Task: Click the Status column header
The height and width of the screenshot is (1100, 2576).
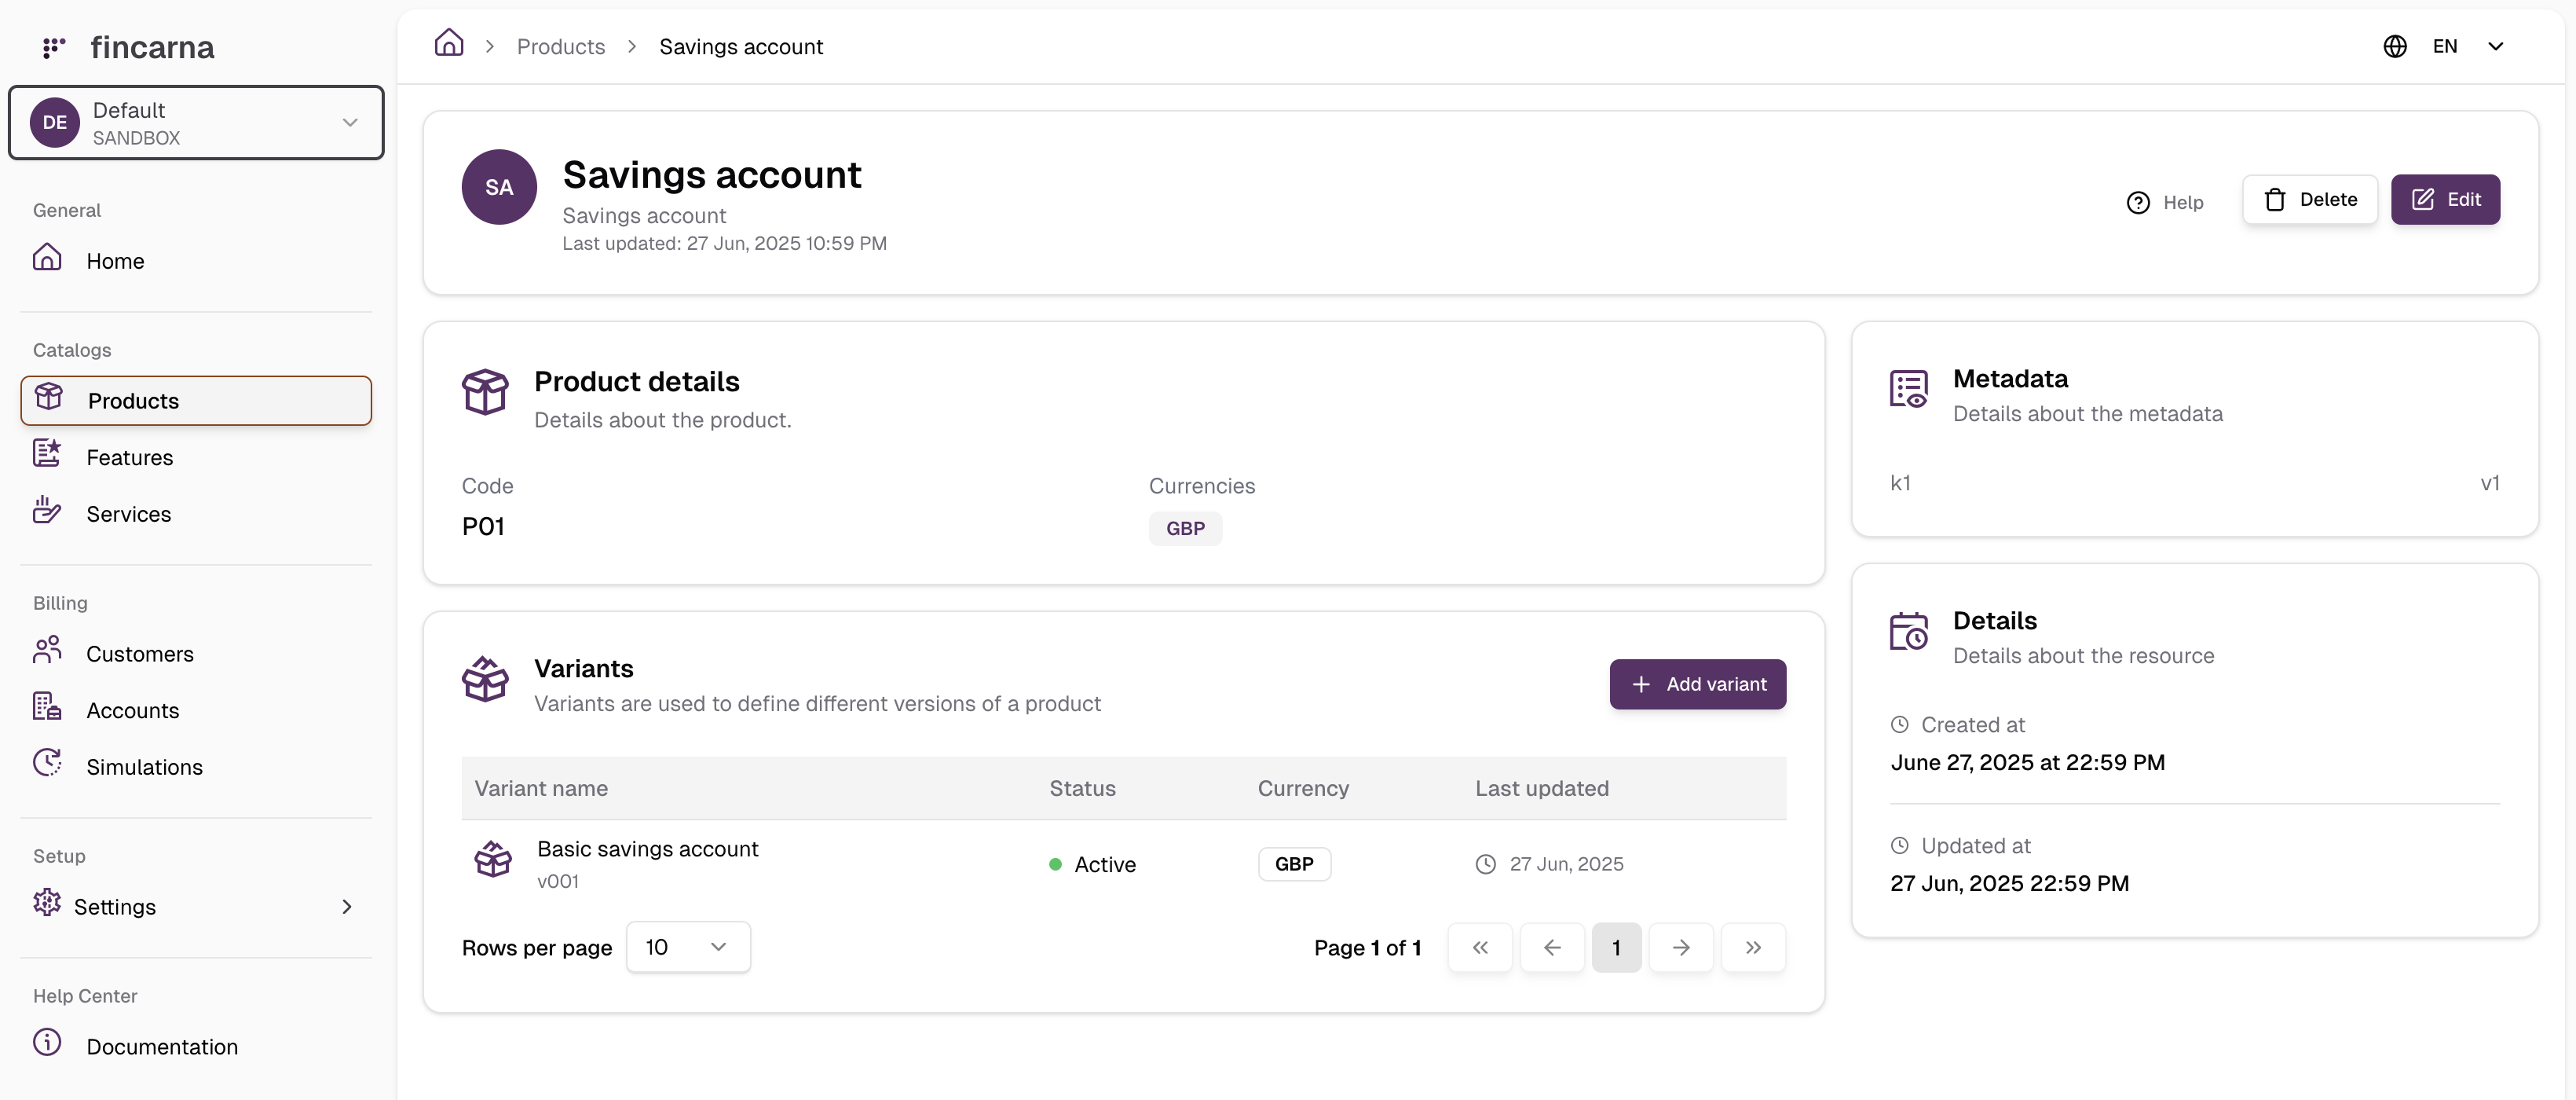Action: click(1082, 788)
